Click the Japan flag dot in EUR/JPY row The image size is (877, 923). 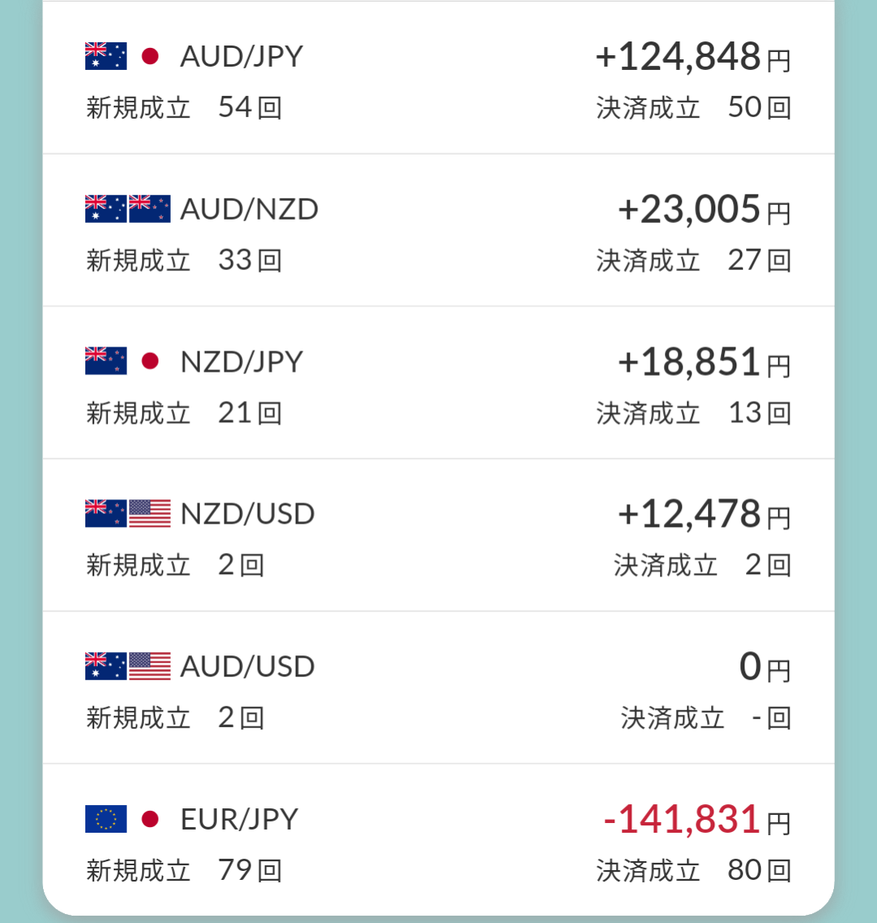coord(150,819)
